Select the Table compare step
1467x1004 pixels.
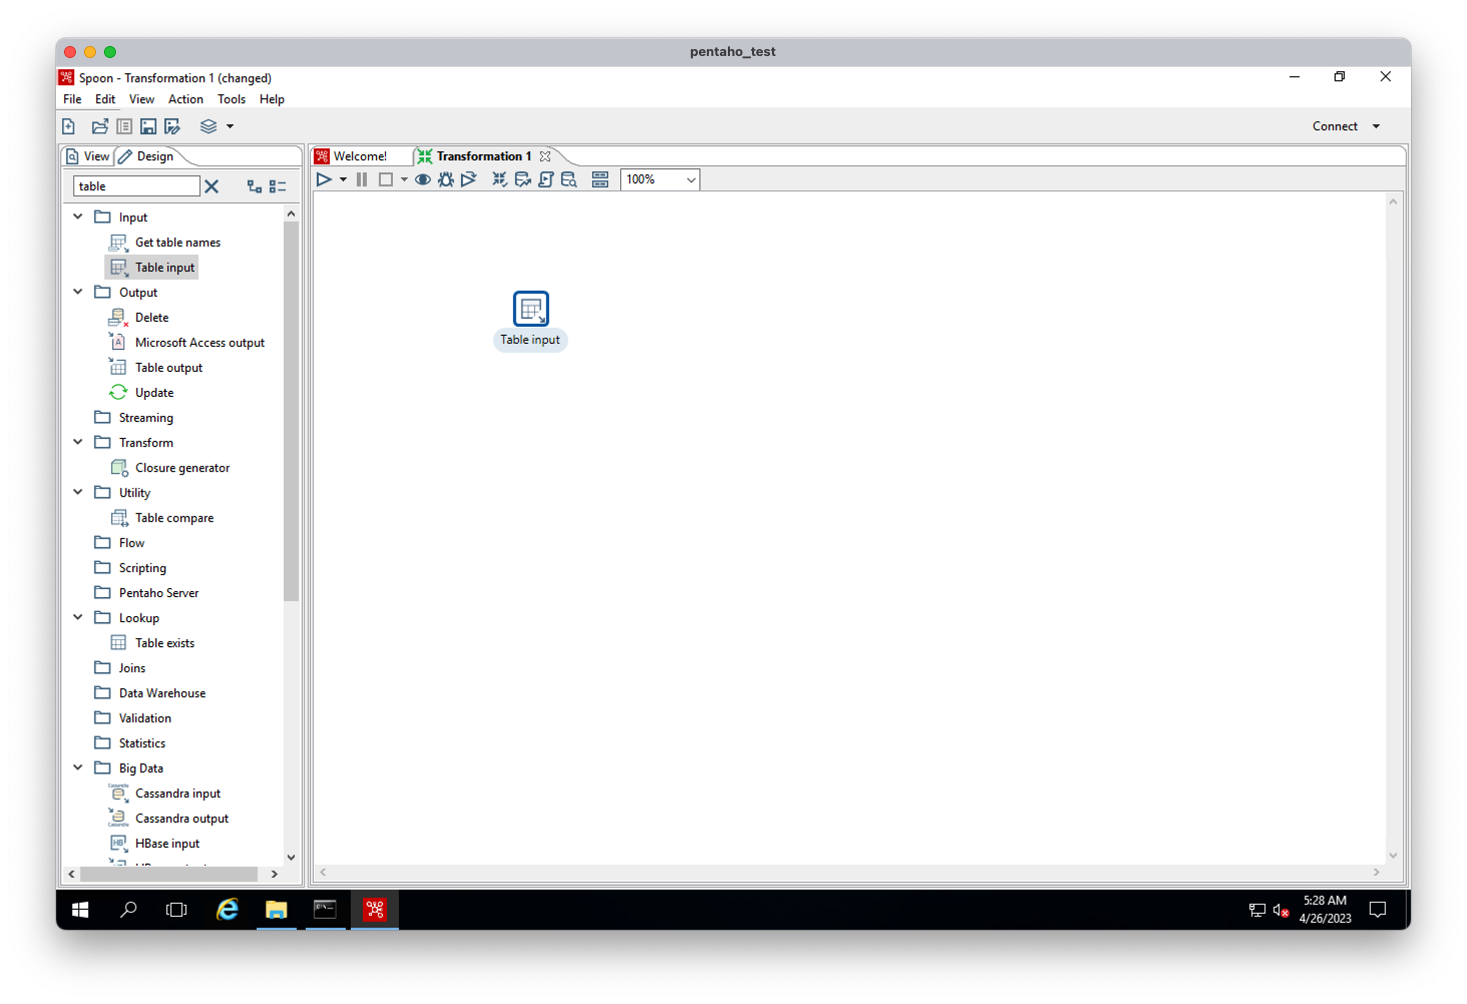(x=162, y=518)
